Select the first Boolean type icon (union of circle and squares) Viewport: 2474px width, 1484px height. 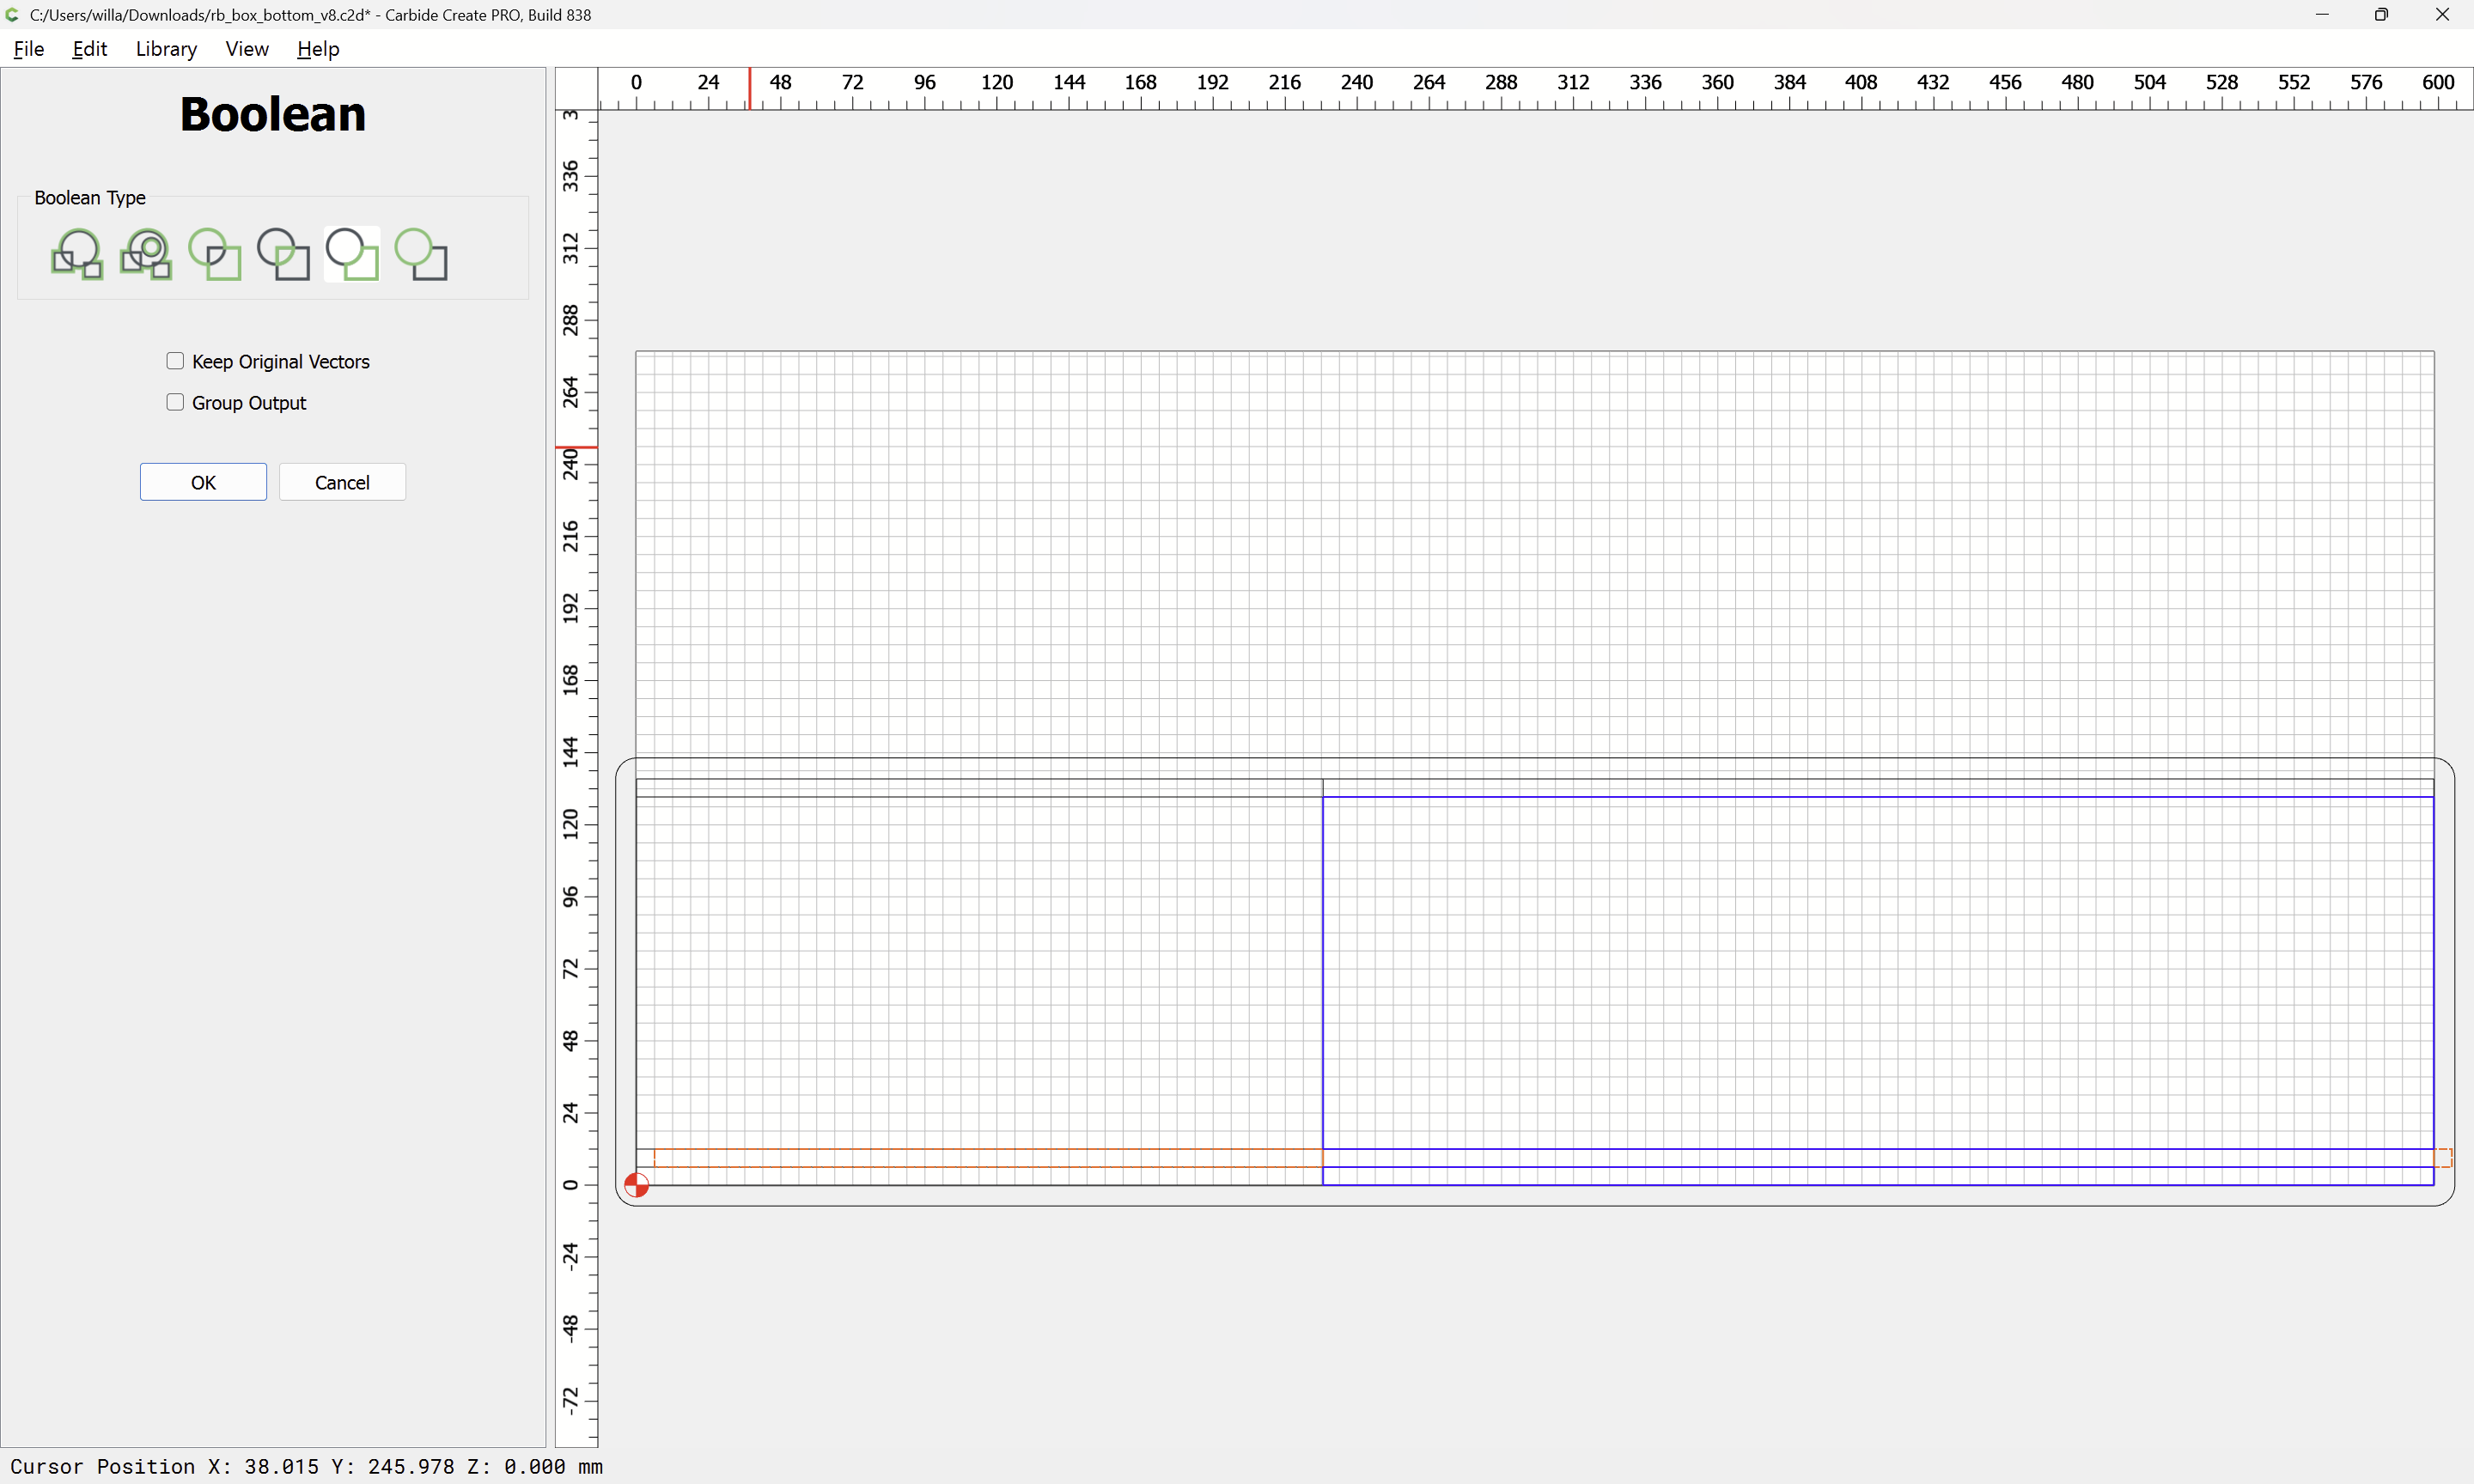[77, 254]
